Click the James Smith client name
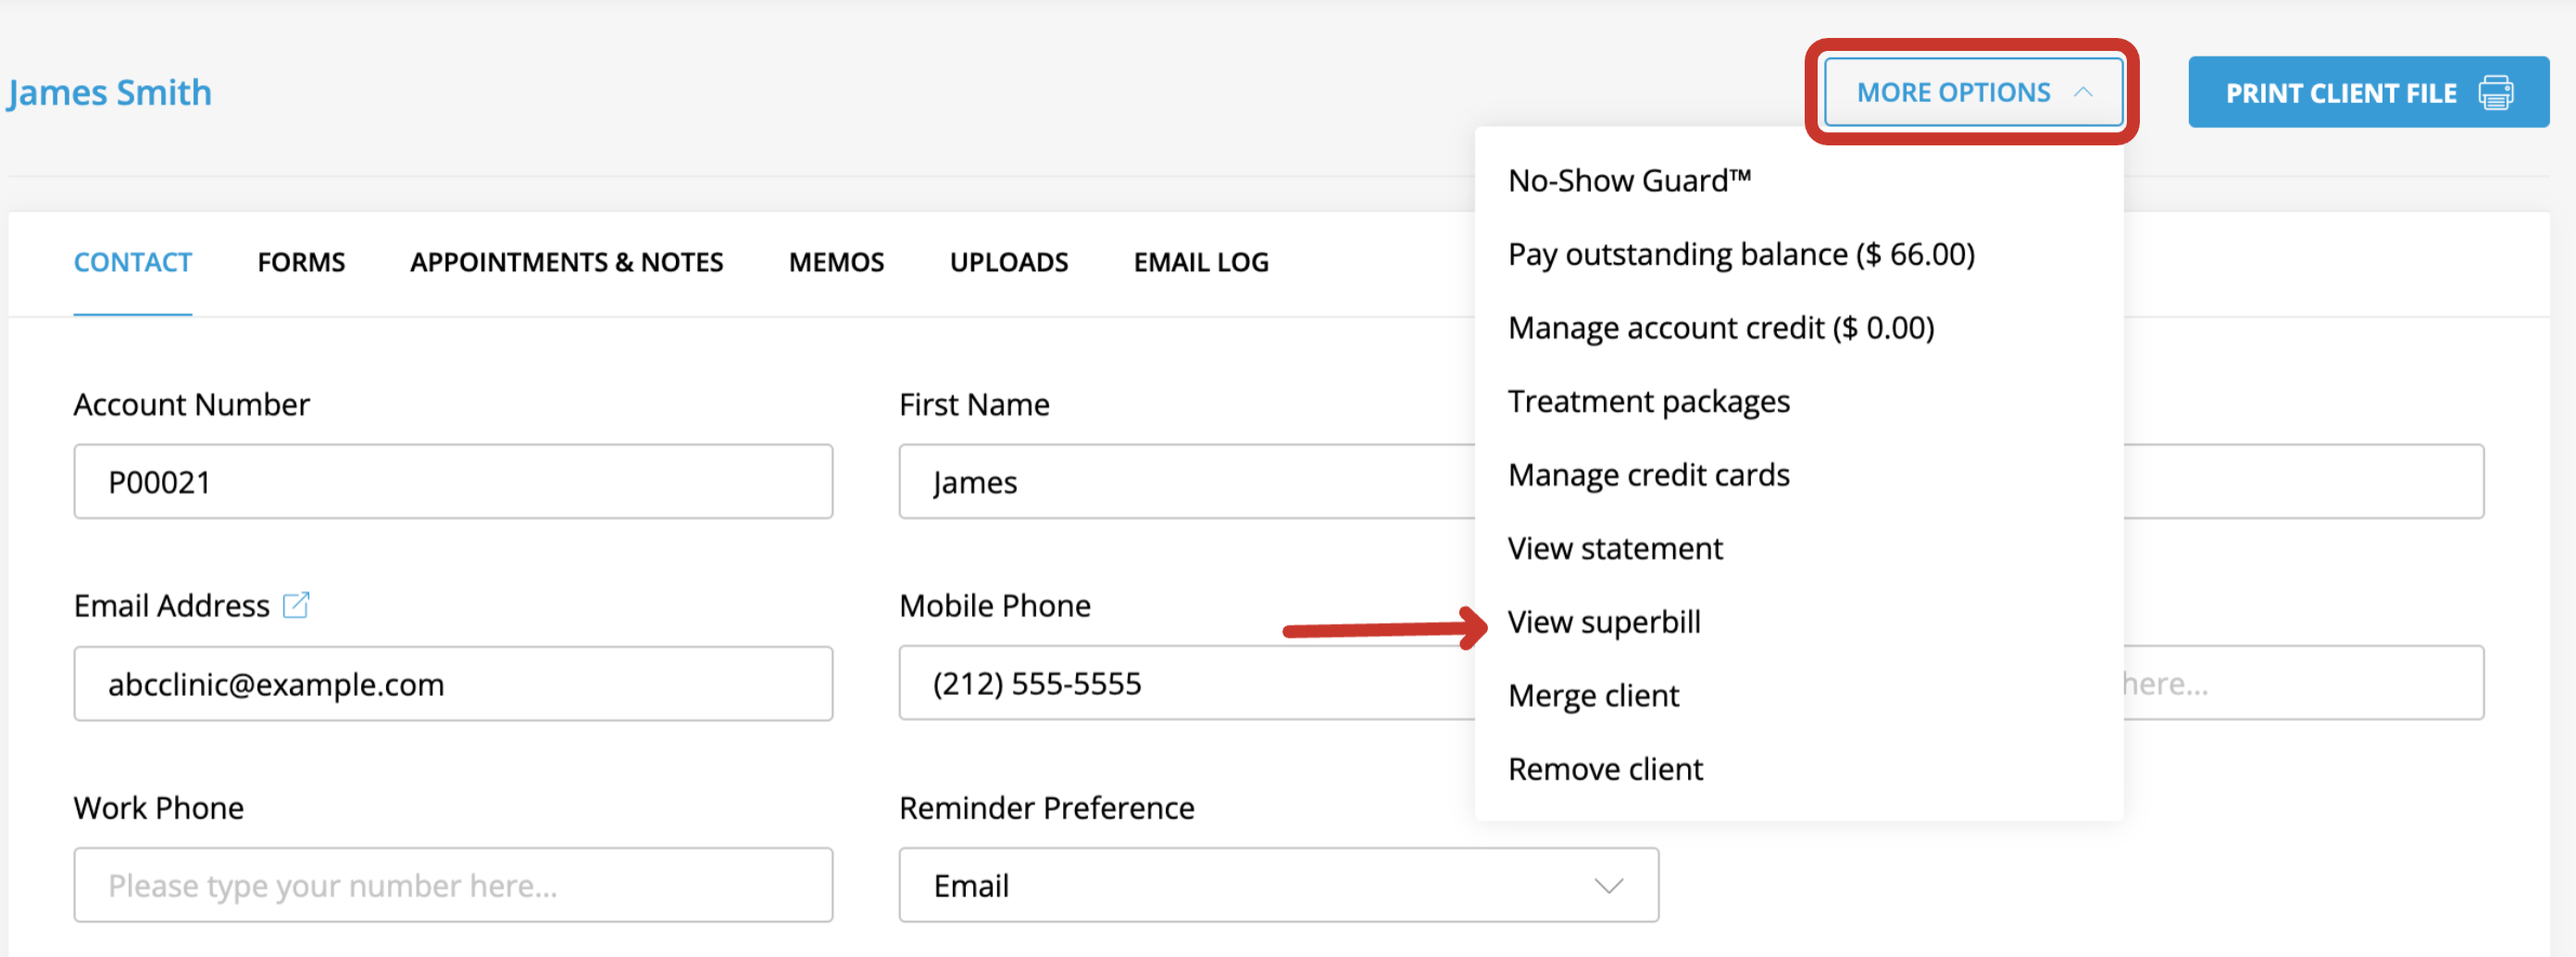This screenshot has height=957, width=2576. (109, 93)
